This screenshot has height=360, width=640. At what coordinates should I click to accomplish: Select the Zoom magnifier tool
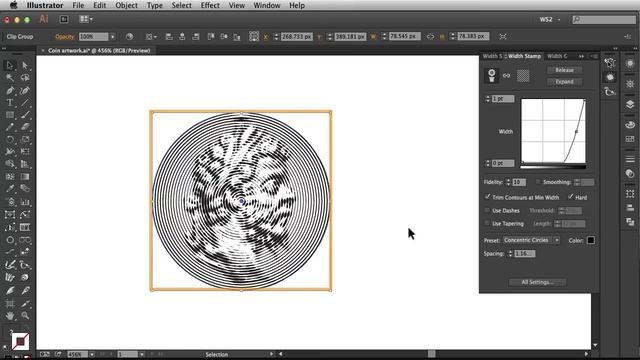point(25,316)
